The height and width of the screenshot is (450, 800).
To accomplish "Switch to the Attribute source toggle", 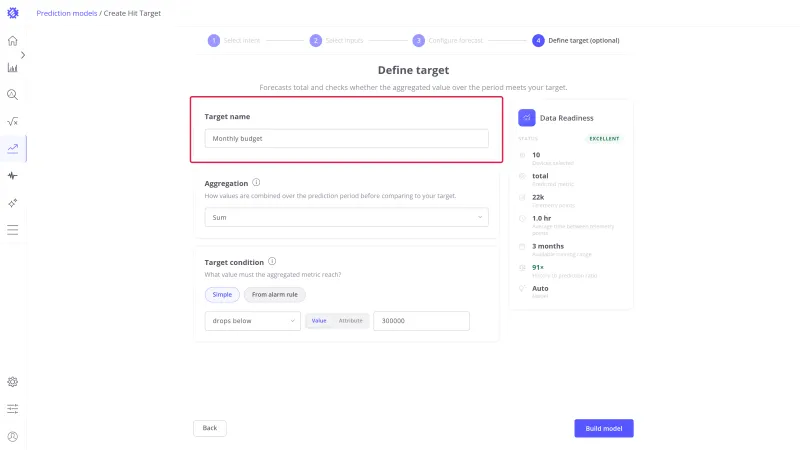I will pos(351,321).
